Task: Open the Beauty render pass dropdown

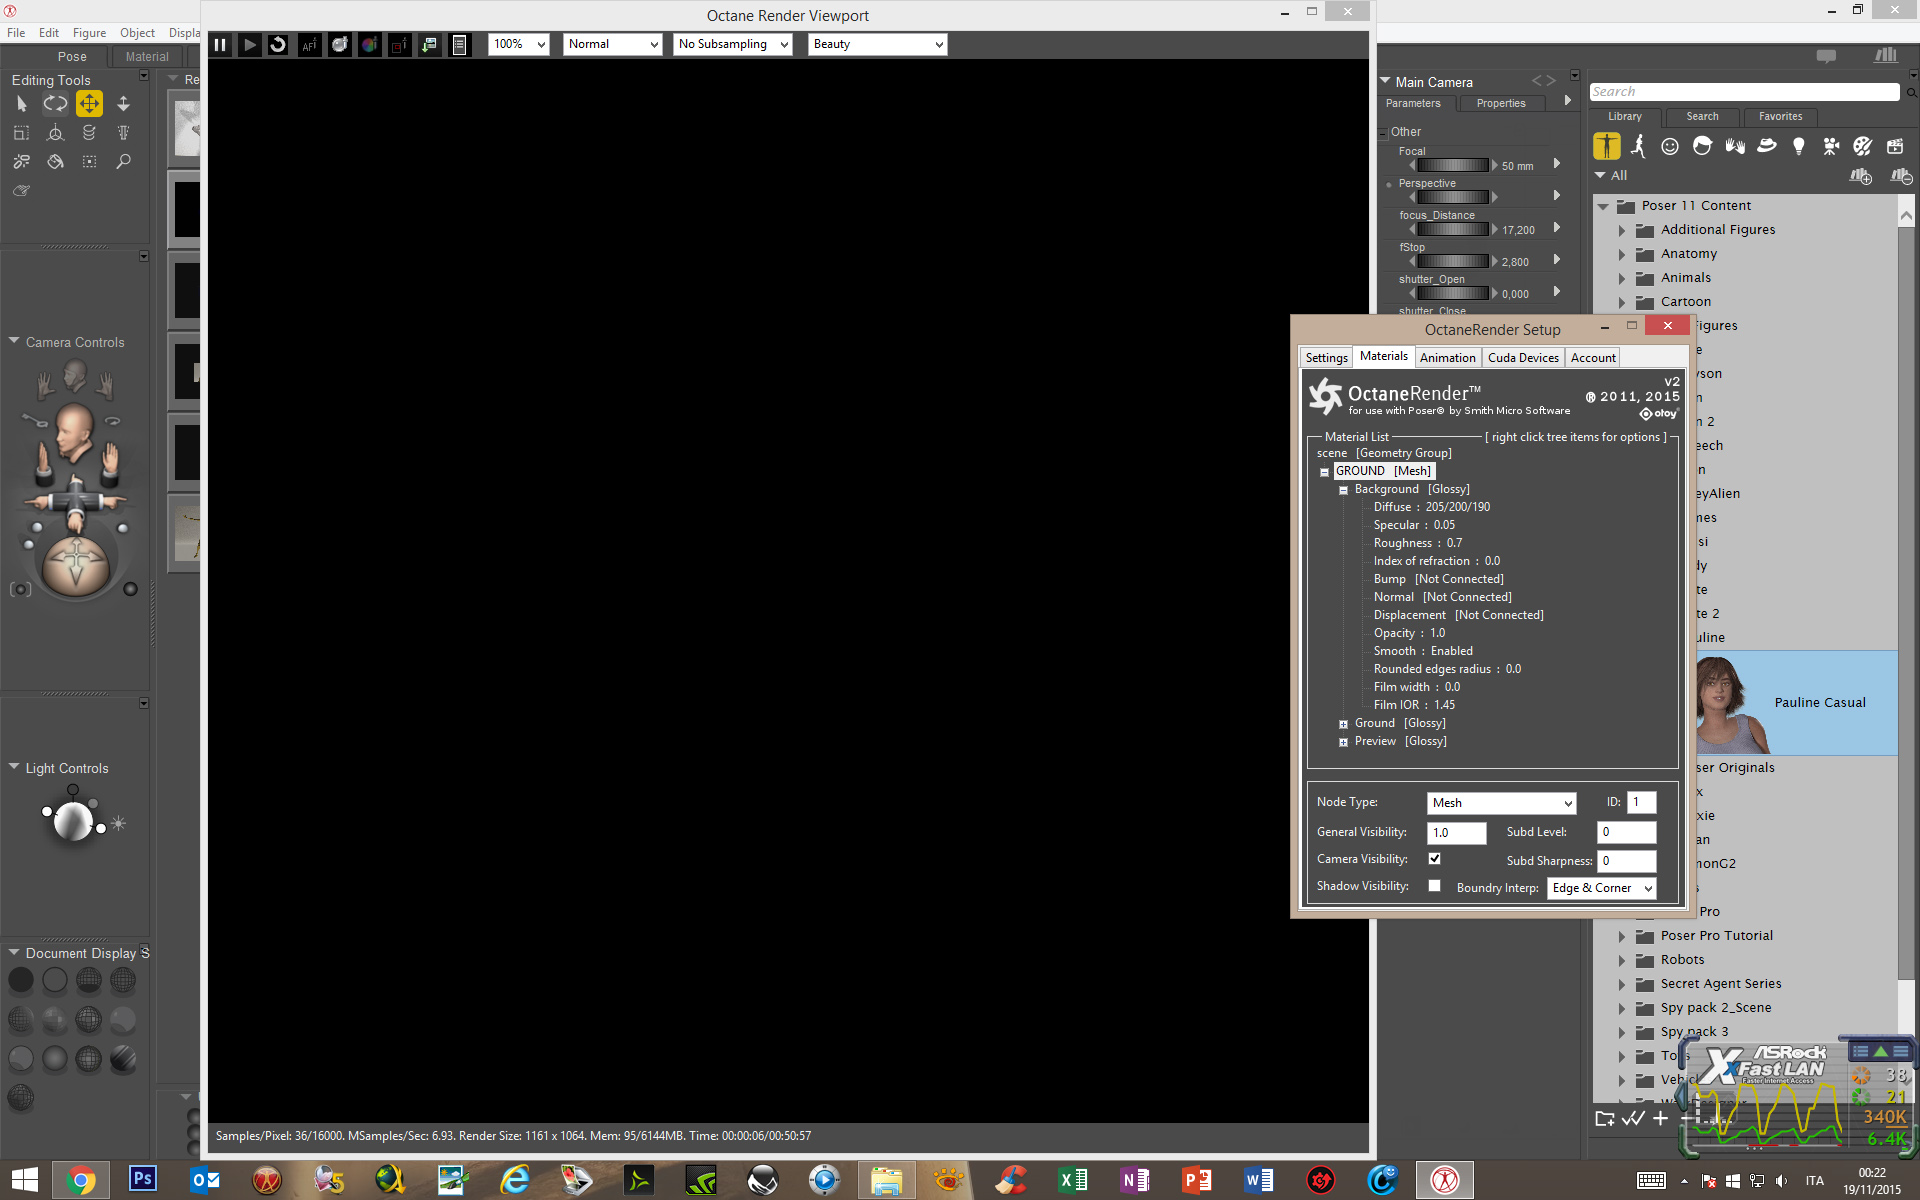Action: click(x=877, y=45)
